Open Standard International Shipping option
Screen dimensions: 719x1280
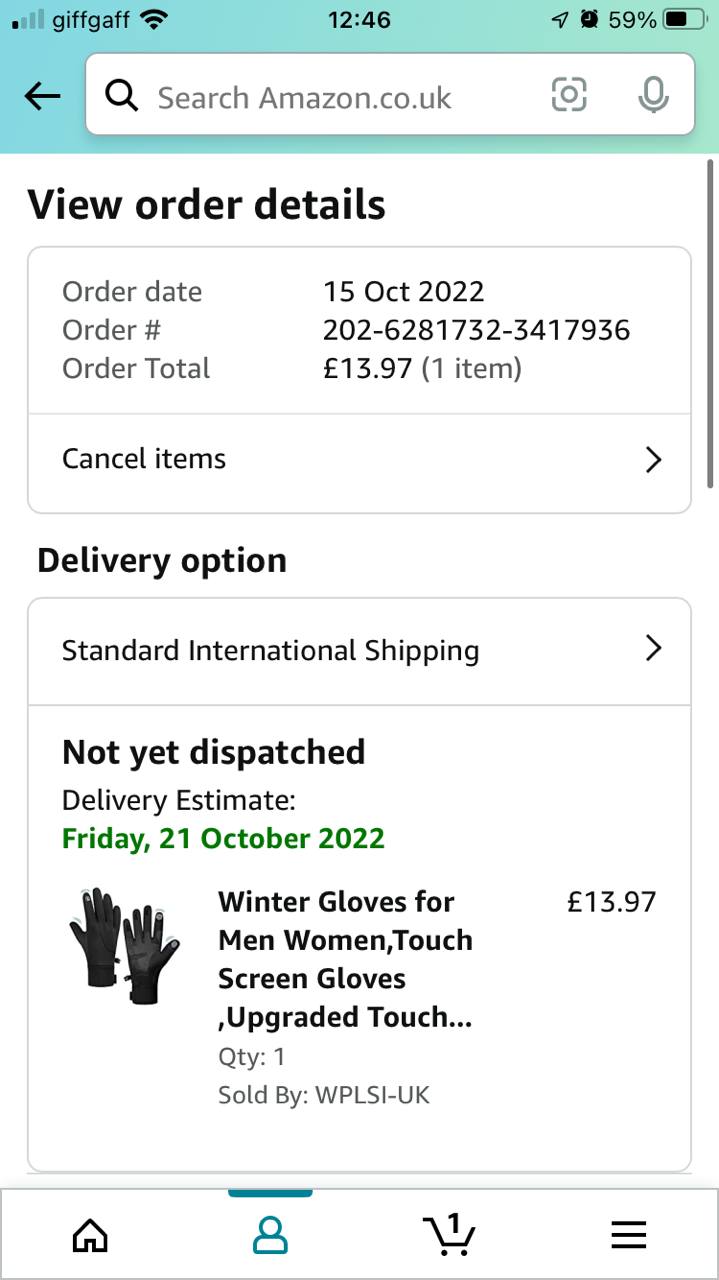(x=270, y=650)
